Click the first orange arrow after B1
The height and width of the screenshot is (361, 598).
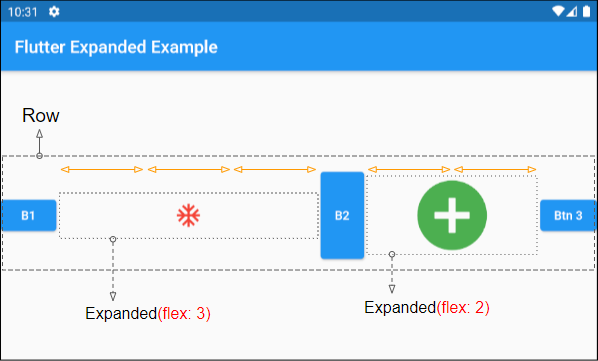pos(102,170)
